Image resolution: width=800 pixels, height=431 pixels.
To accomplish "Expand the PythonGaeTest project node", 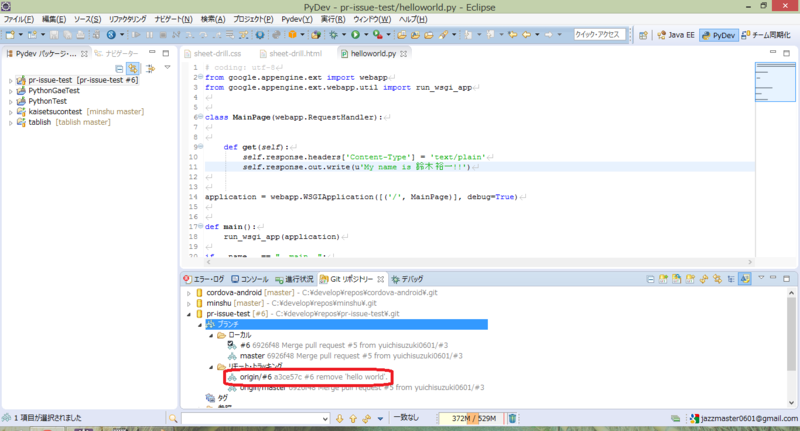I will click(10, 91).
